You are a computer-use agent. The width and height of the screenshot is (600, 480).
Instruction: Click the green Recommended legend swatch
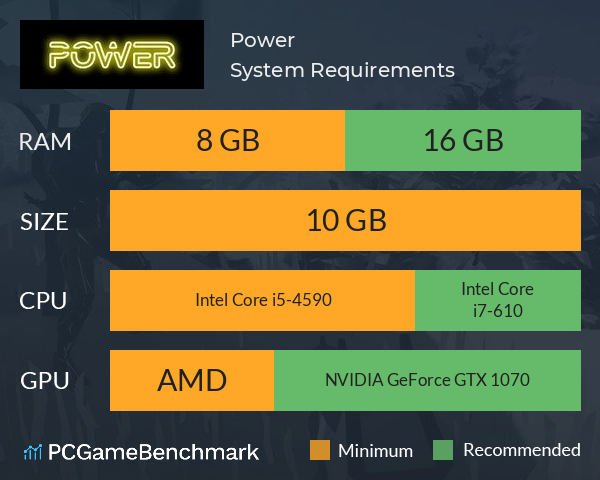(x=443, y=450)
